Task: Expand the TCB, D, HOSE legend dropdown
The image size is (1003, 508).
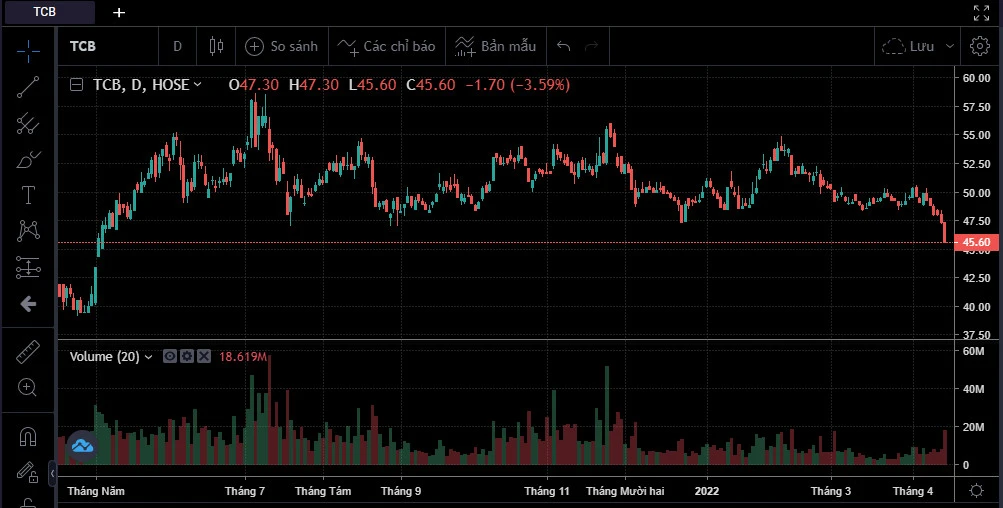Action: [197, 85]
